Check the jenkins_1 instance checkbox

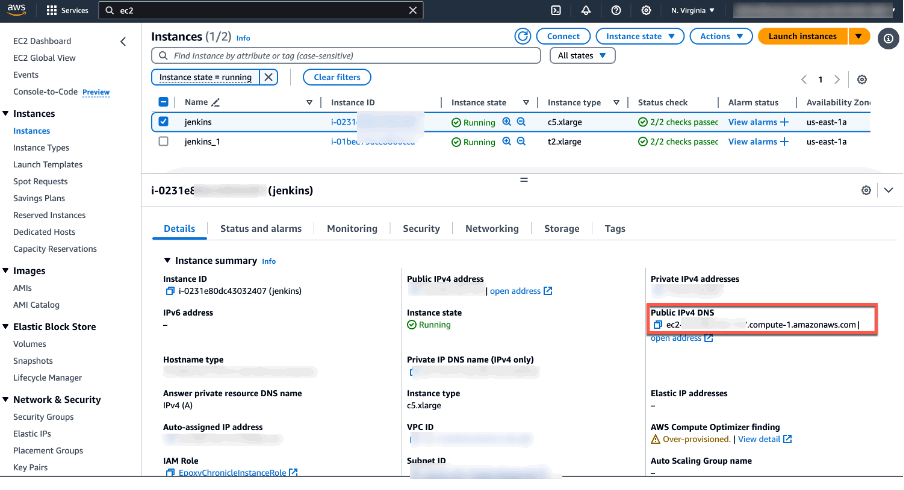tap(163, 141)
